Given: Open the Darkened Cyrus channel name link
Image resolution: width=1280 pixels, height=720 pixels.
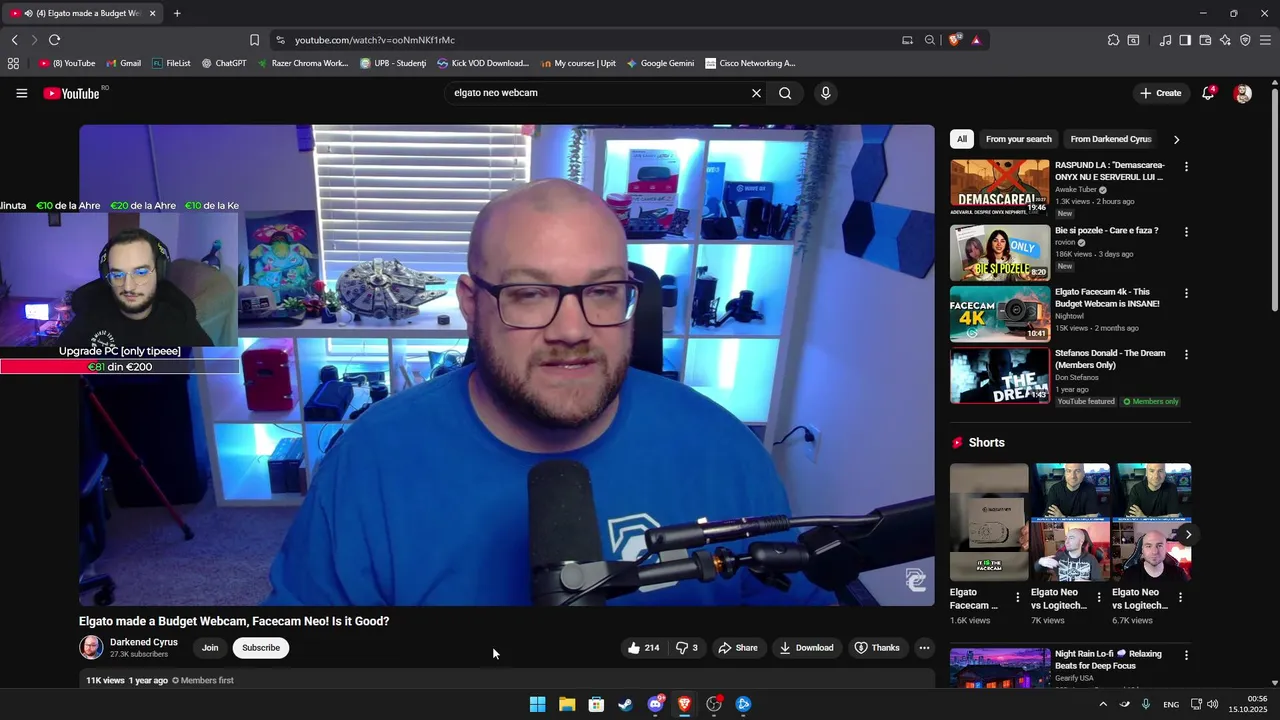Looking at the screenshot, I should [x=144, y=642].
